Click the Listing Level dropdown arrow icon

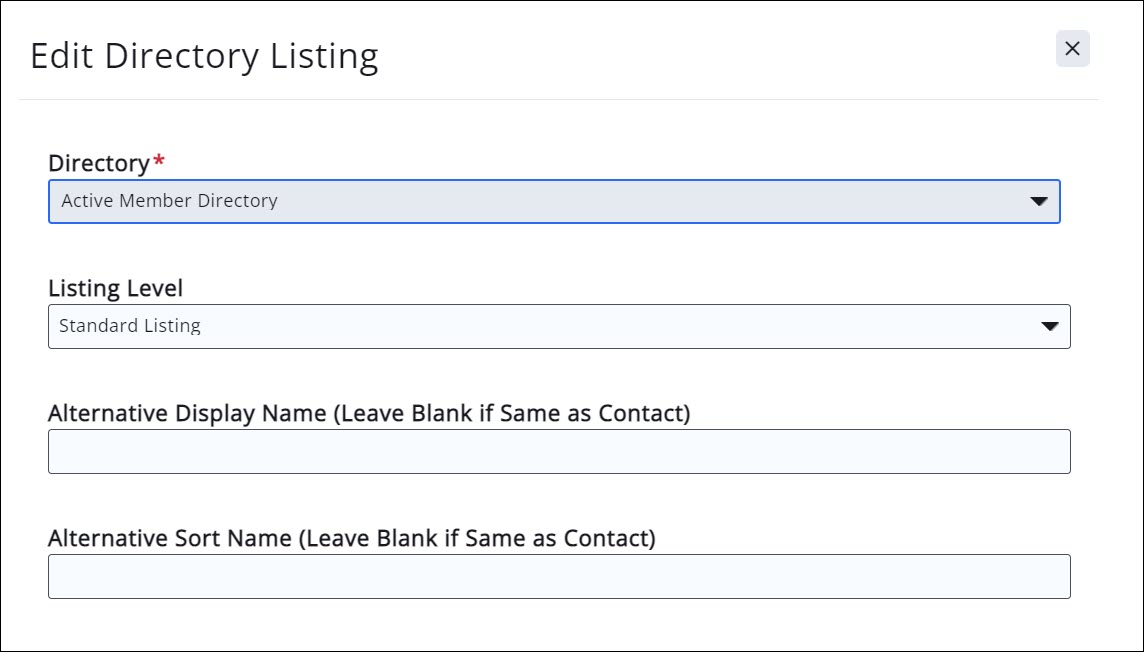tap(1049, 327)
